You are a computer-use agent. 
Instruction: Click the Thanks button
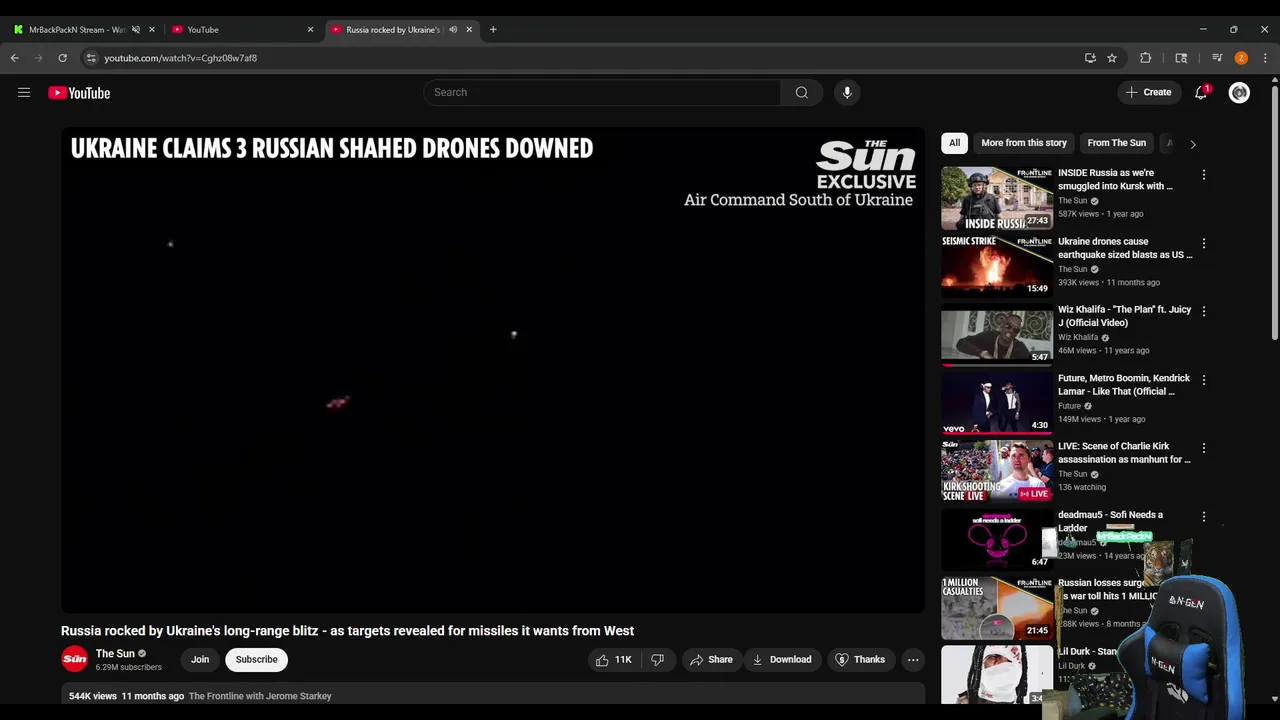click(x=860, y=660)
